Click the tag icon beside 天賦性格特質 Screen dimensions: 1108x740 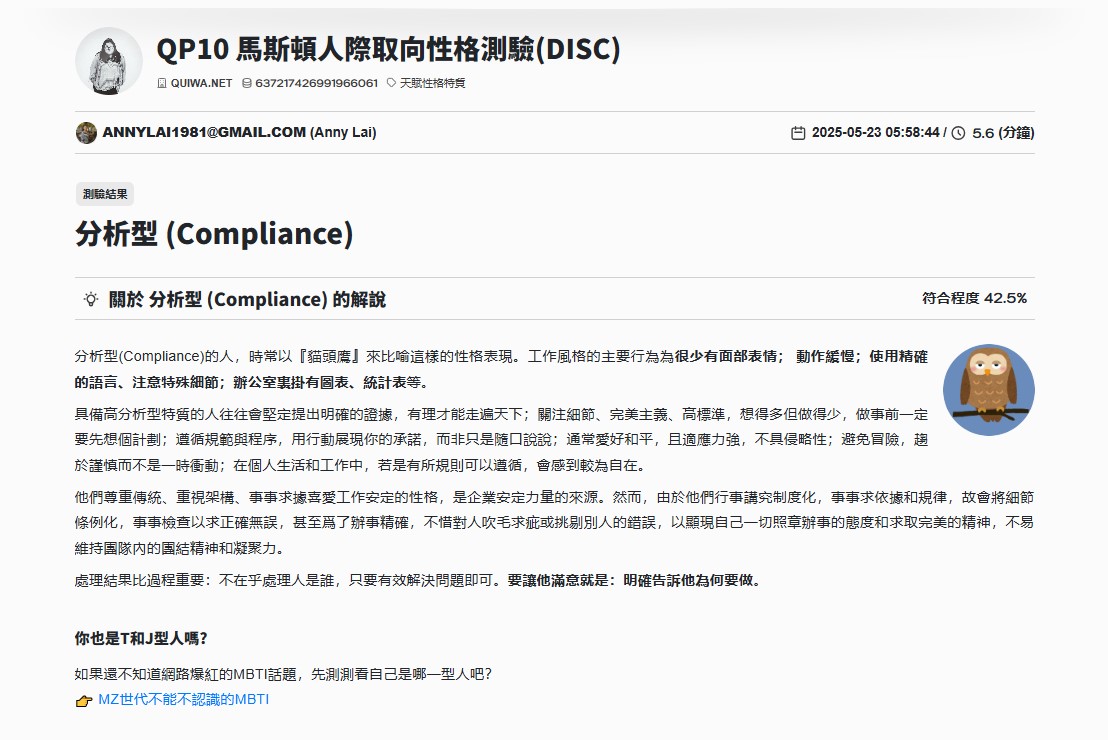pos(391,83)
